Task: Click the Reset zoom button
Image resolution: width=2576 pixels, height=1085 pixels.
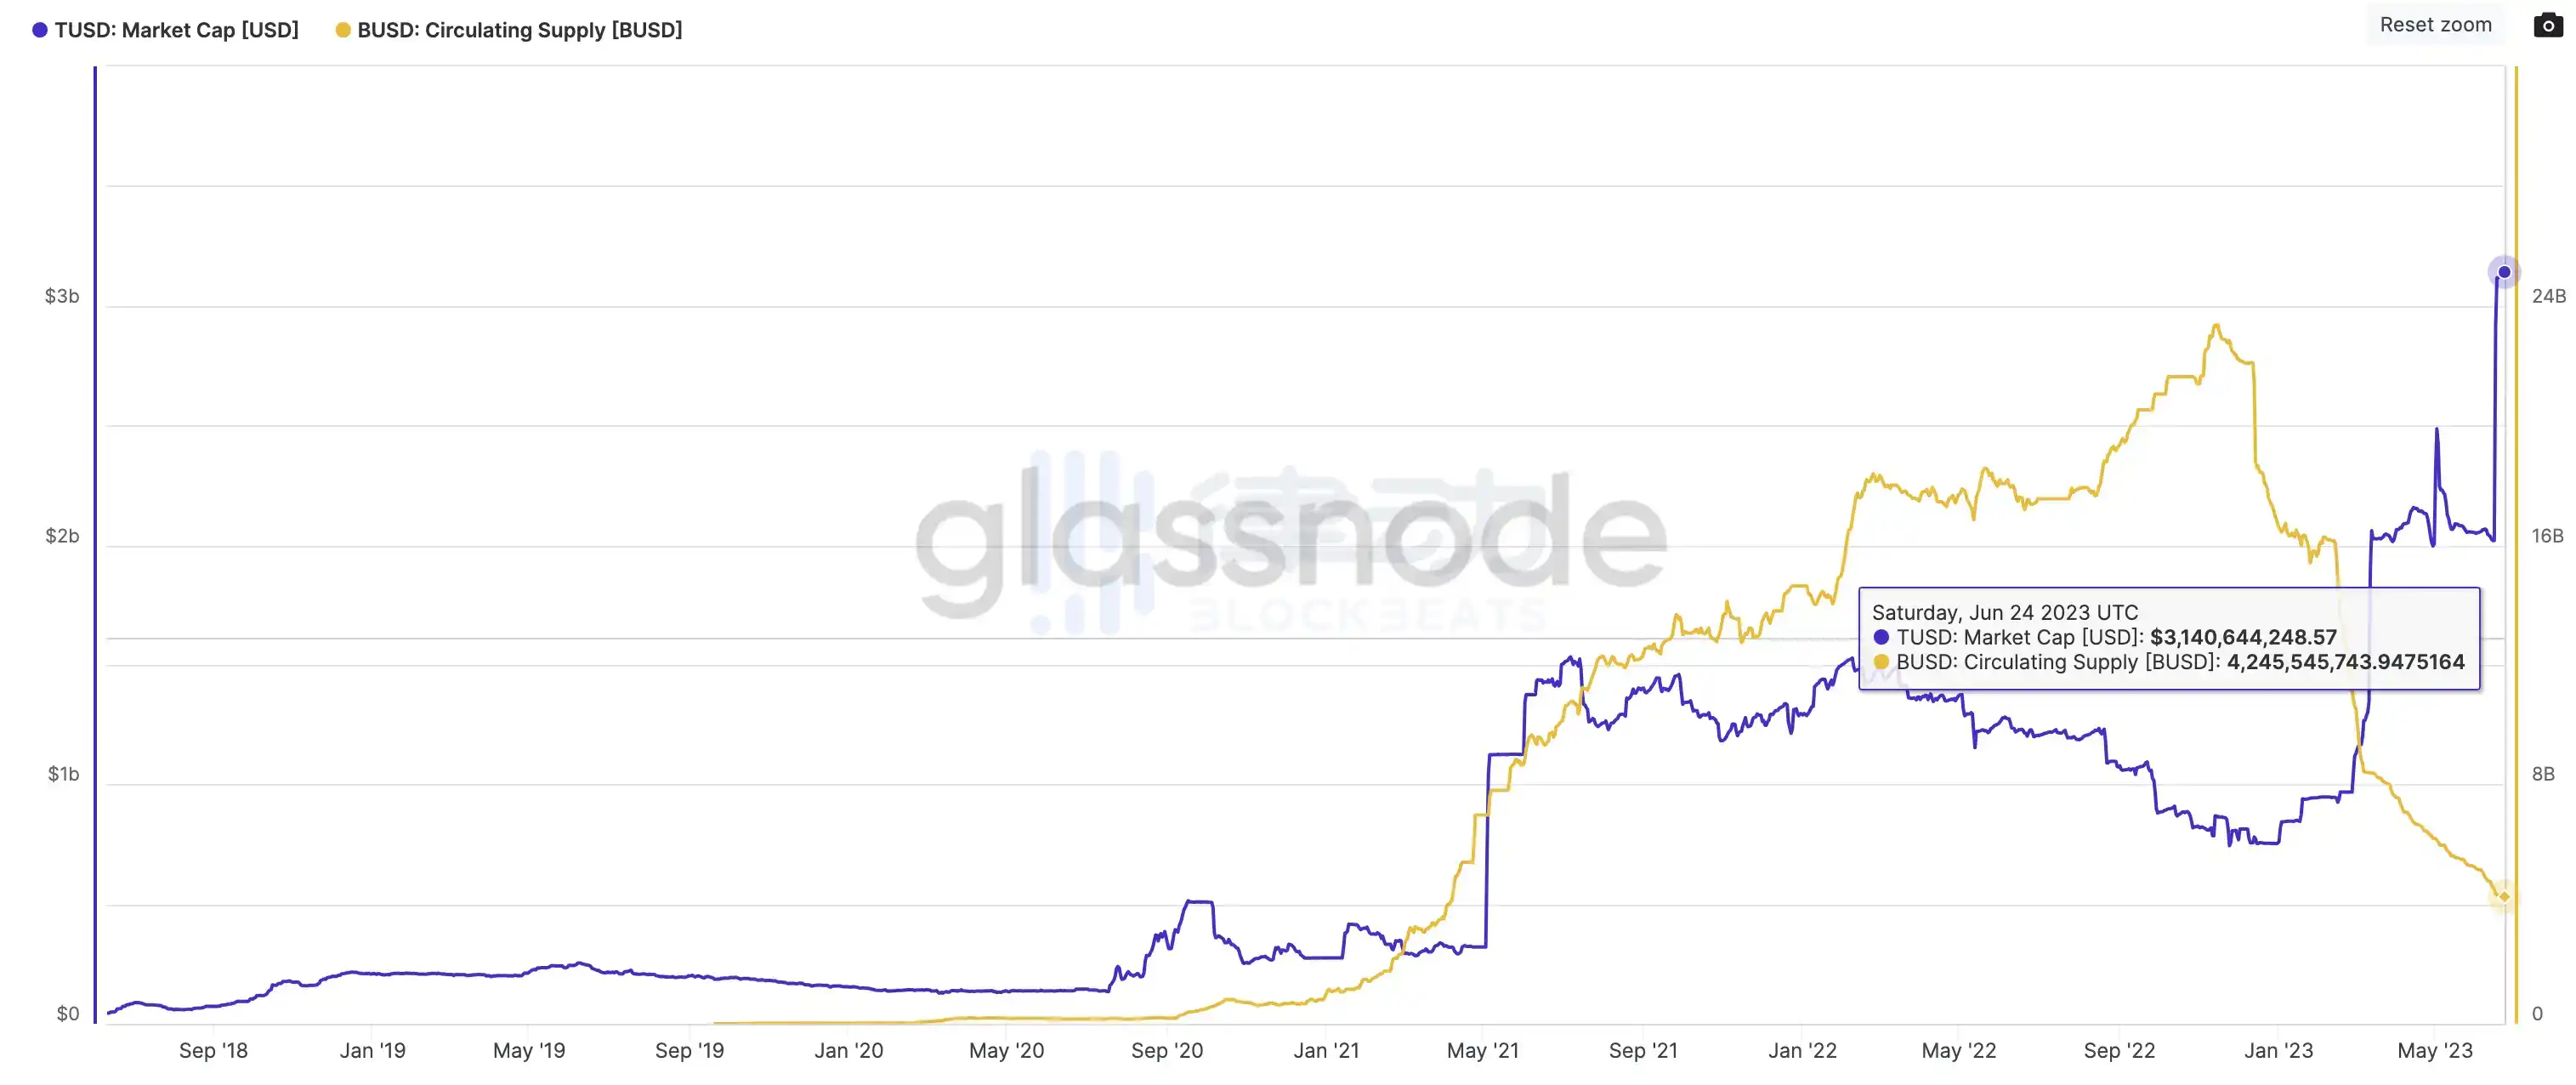Action: (2435, 25)
